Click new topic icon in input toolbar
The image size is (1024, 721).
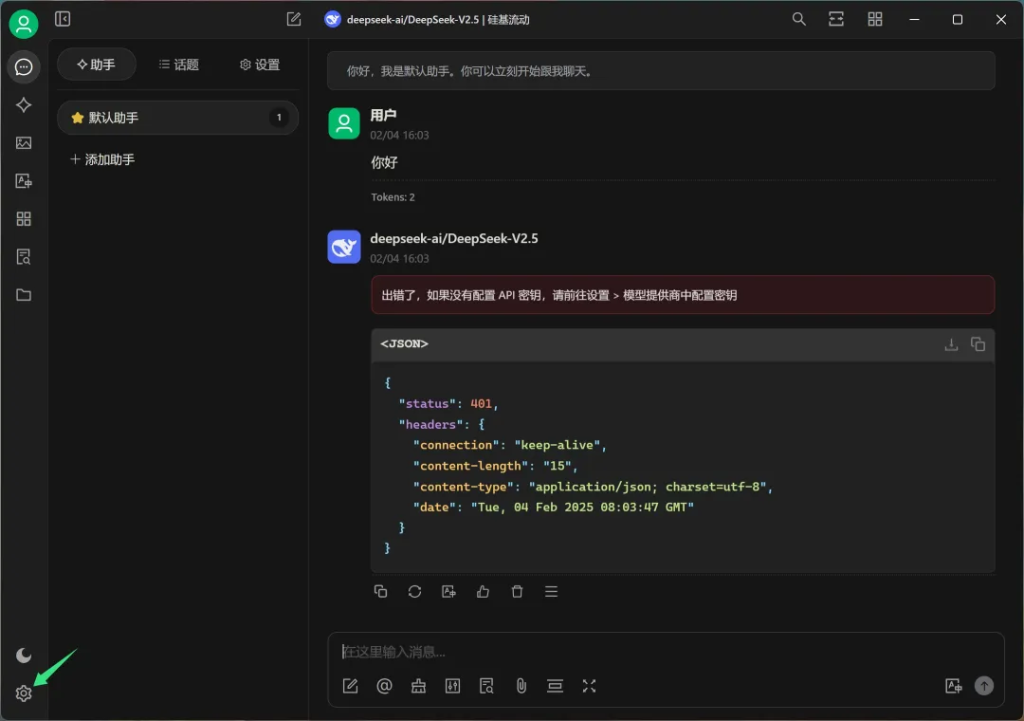tap(350, 686)
